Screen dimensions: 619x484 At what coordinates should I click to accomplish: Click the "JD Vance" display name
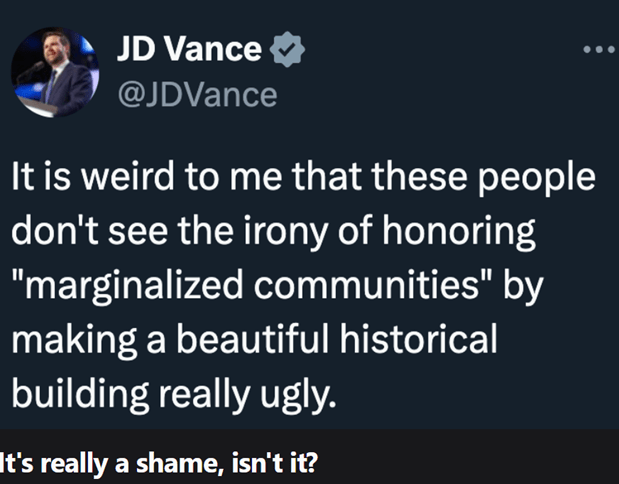pyautogui.click(x=189, y=49)
